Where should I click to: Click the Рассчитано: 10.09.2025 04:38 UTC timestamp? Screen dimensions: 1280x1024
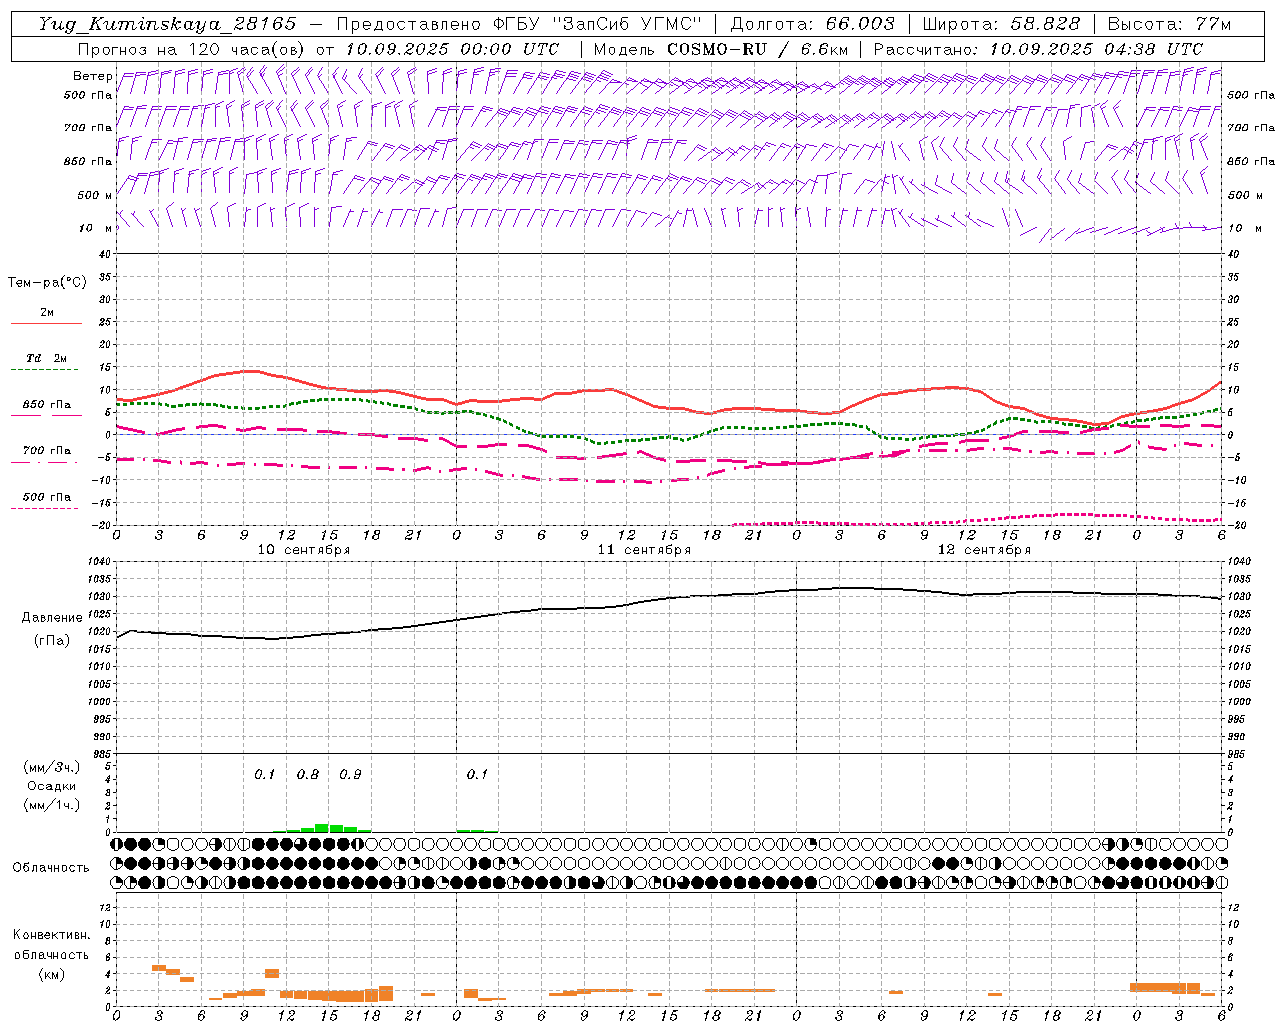pyautogui.click(x=1038, y=49)
